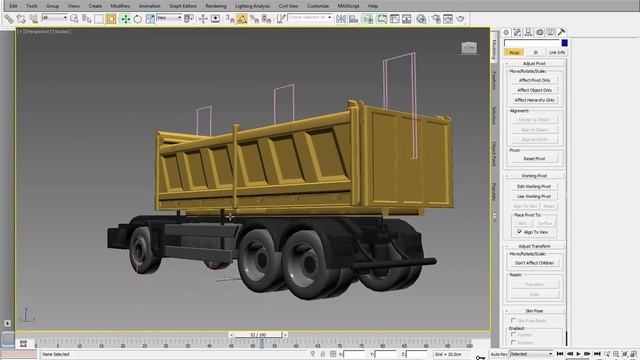Collapse the Skin Pose rollout
Image resolution: width=640 pixels, height=360 pixels.
click(534, 311)
